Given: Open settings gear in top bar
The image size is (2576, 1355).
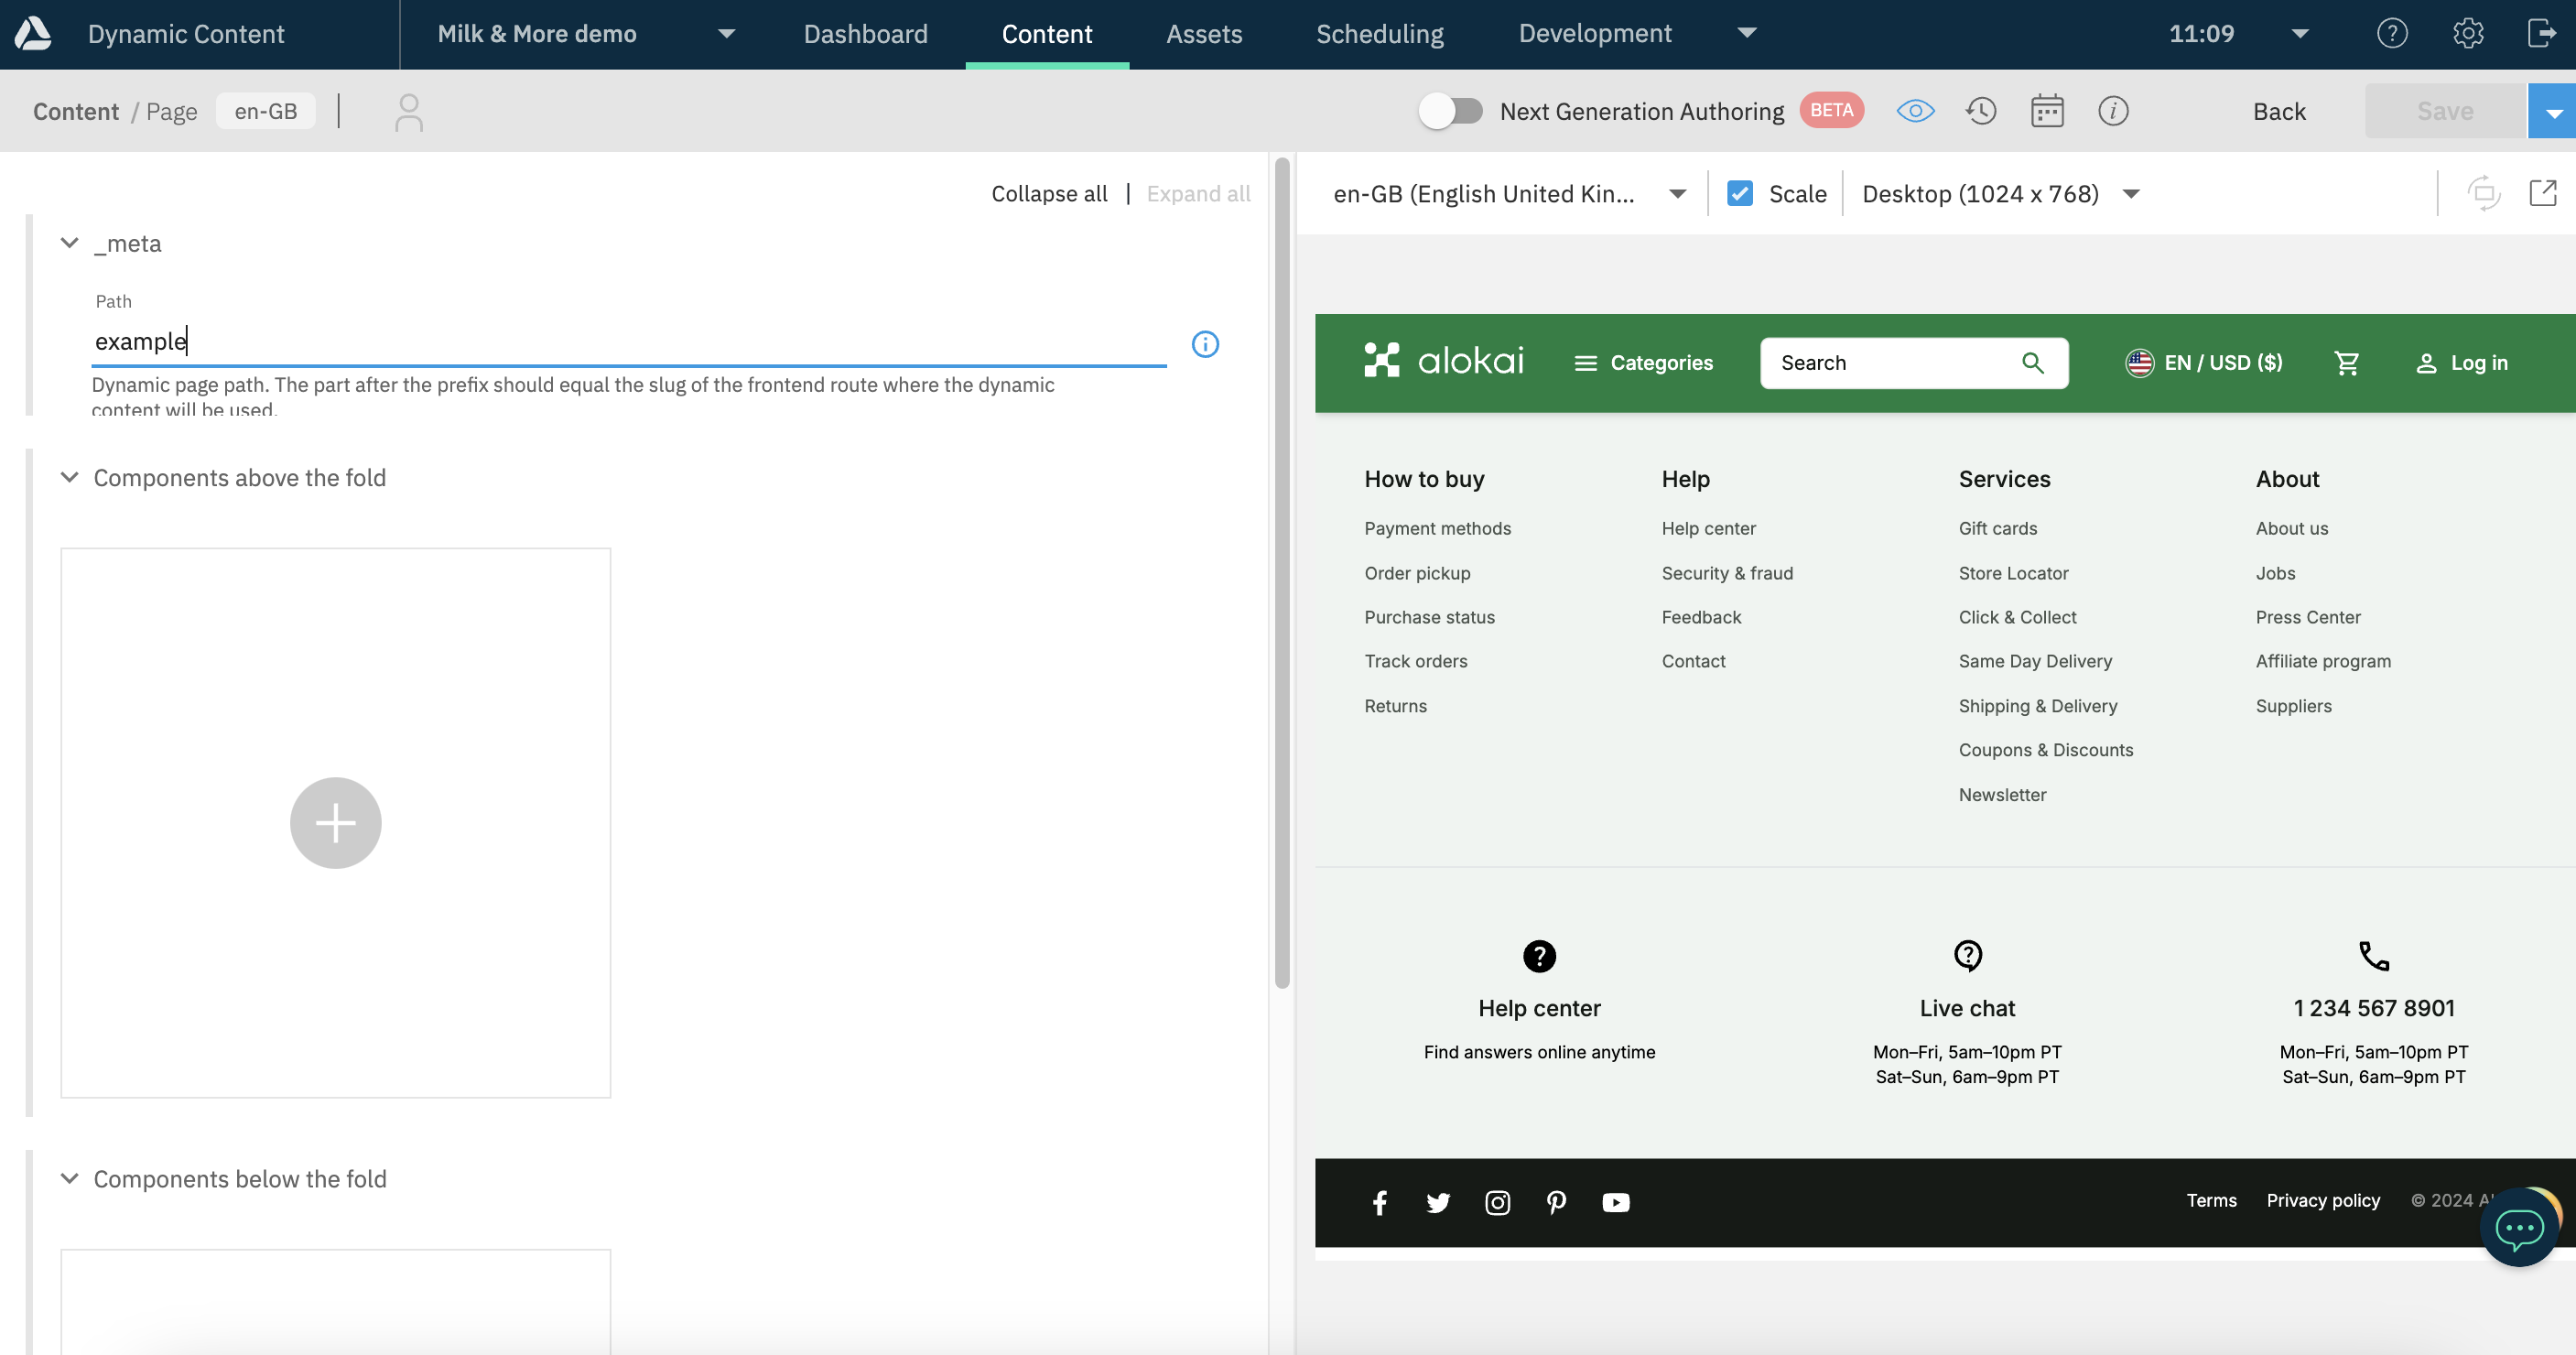Looking at the screenshot, I should 2467,33.
